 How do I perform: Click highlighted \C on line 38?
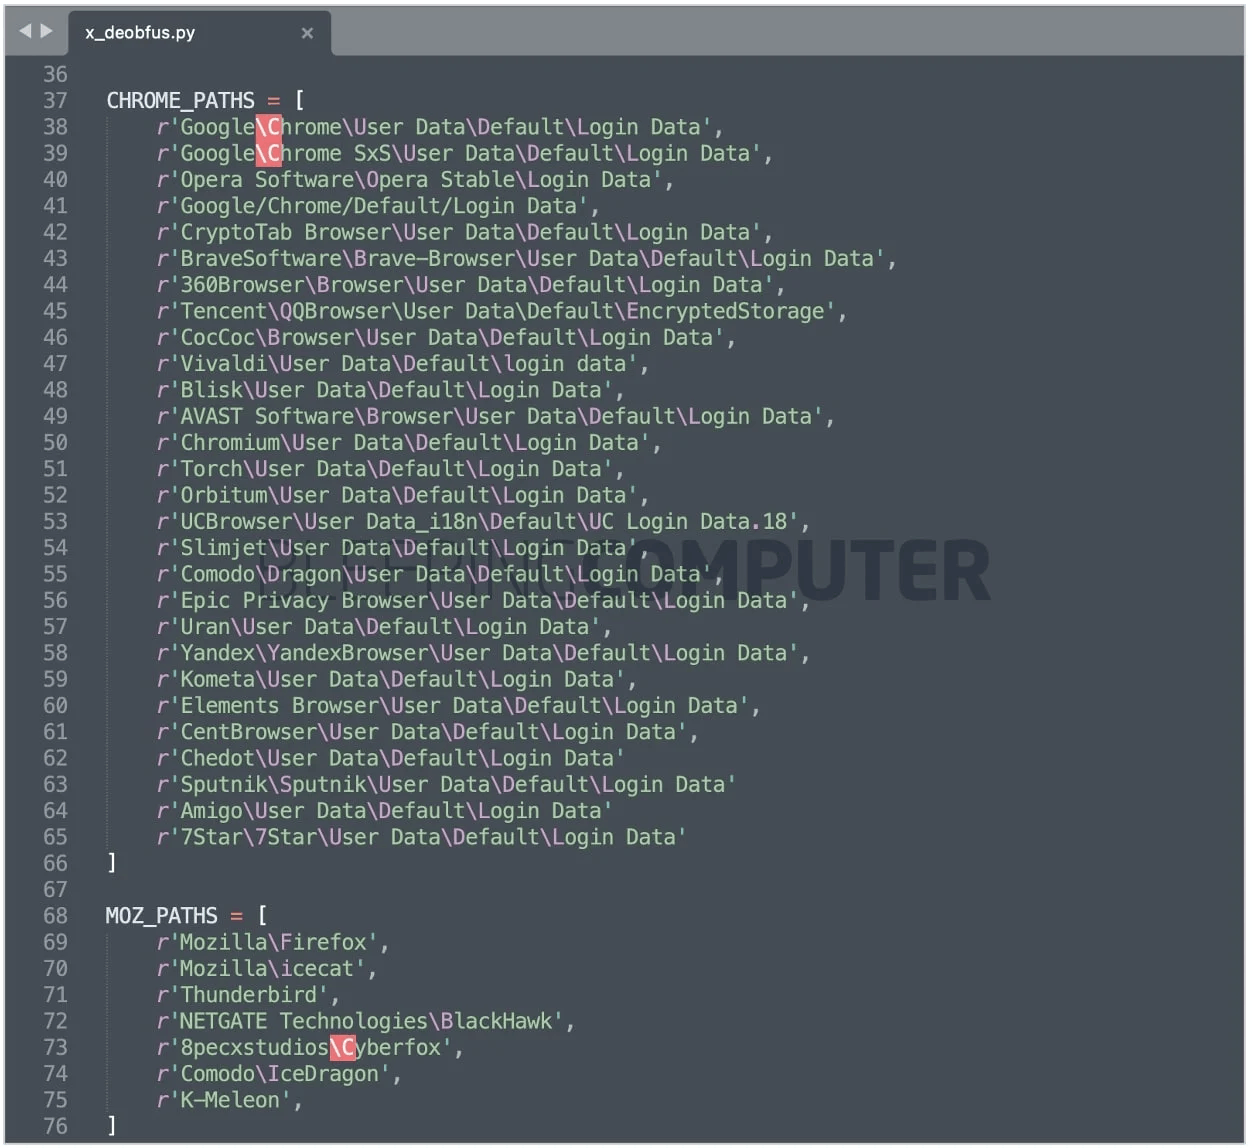pos(268,127)
